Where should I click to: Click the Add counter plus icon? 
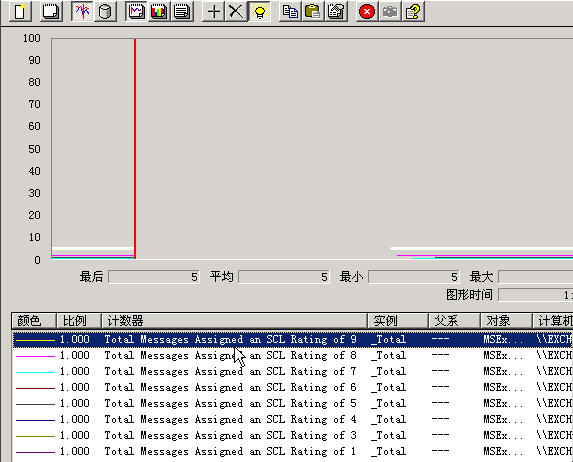(214, 11)
